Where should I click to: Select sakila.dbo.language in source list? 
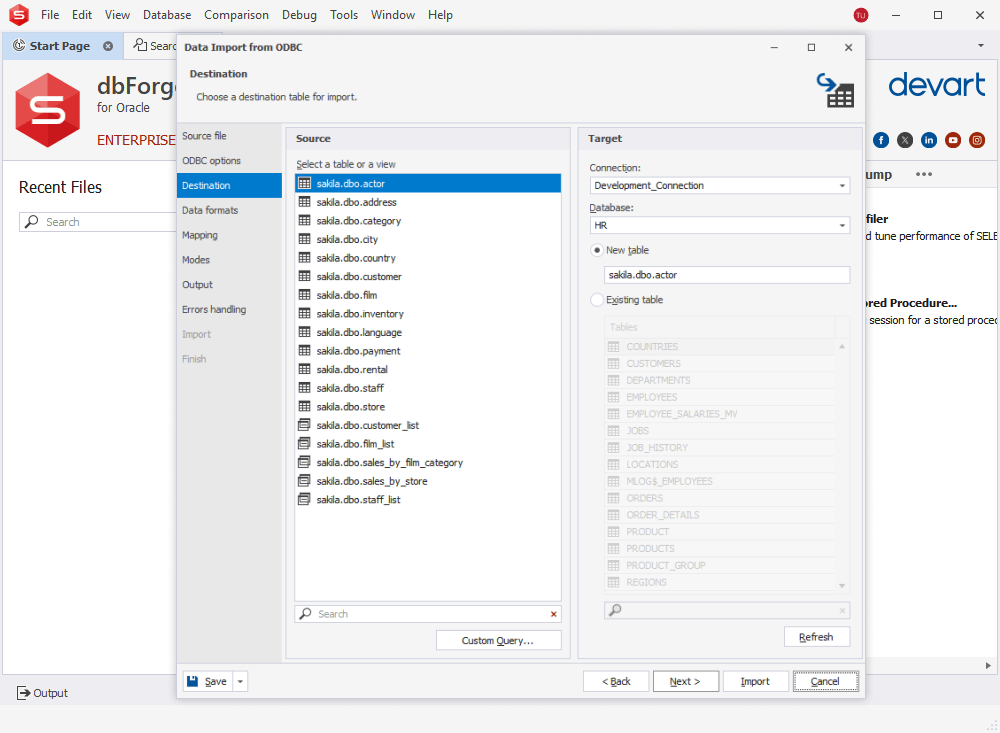(x=427, y=332)
